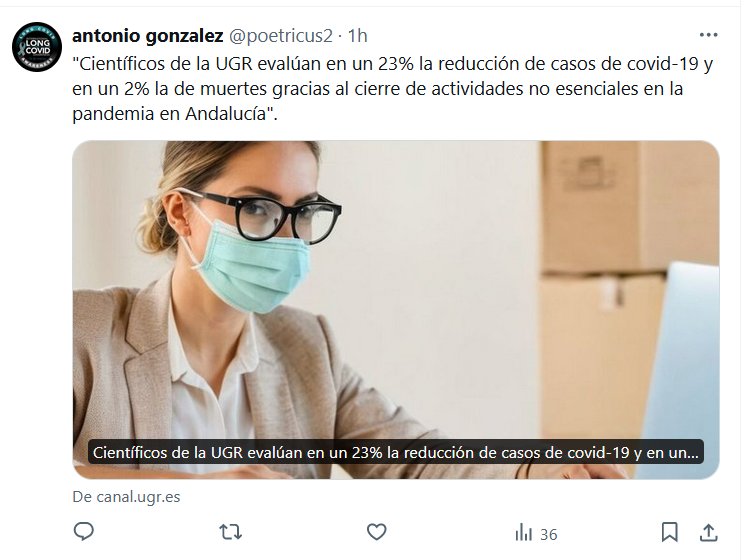The width and height of the screenshot is (748, 560).
Task: Repost the tweet with the retweet icon
Action: coord(230,532)
